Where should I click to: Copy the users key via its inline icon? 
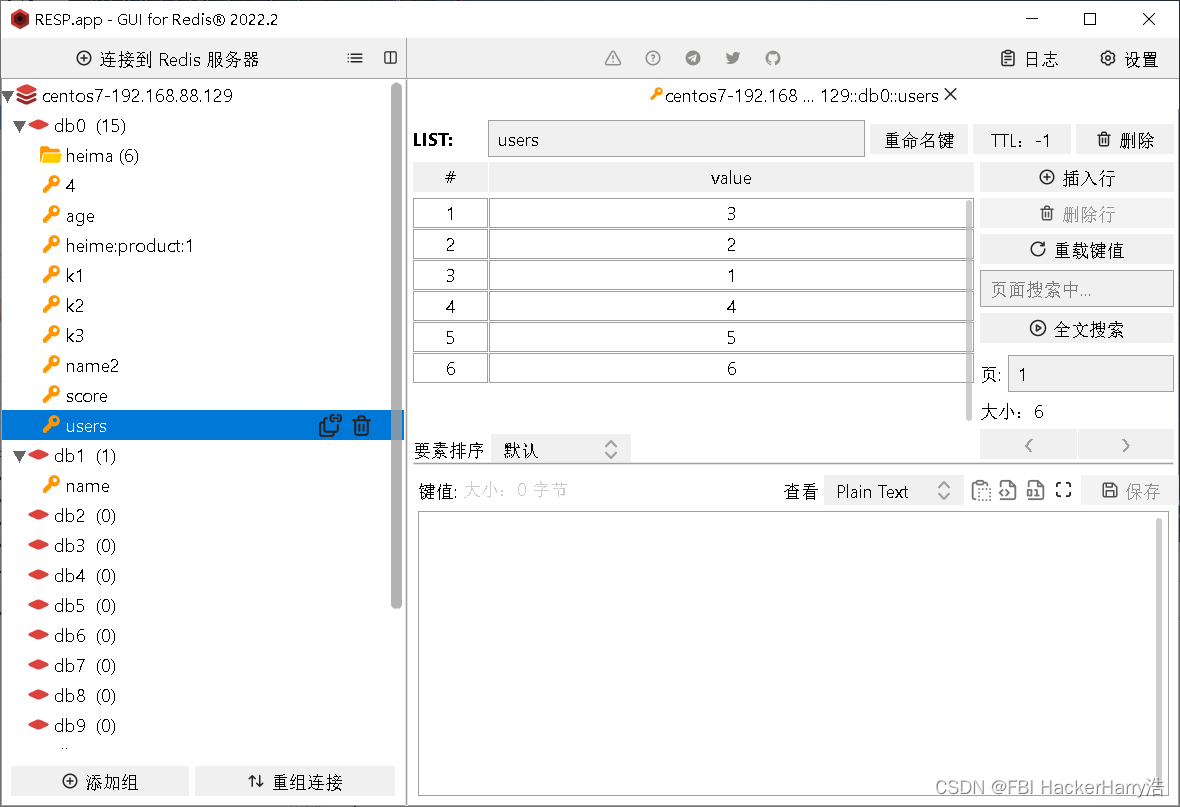(x=330, y=425)
